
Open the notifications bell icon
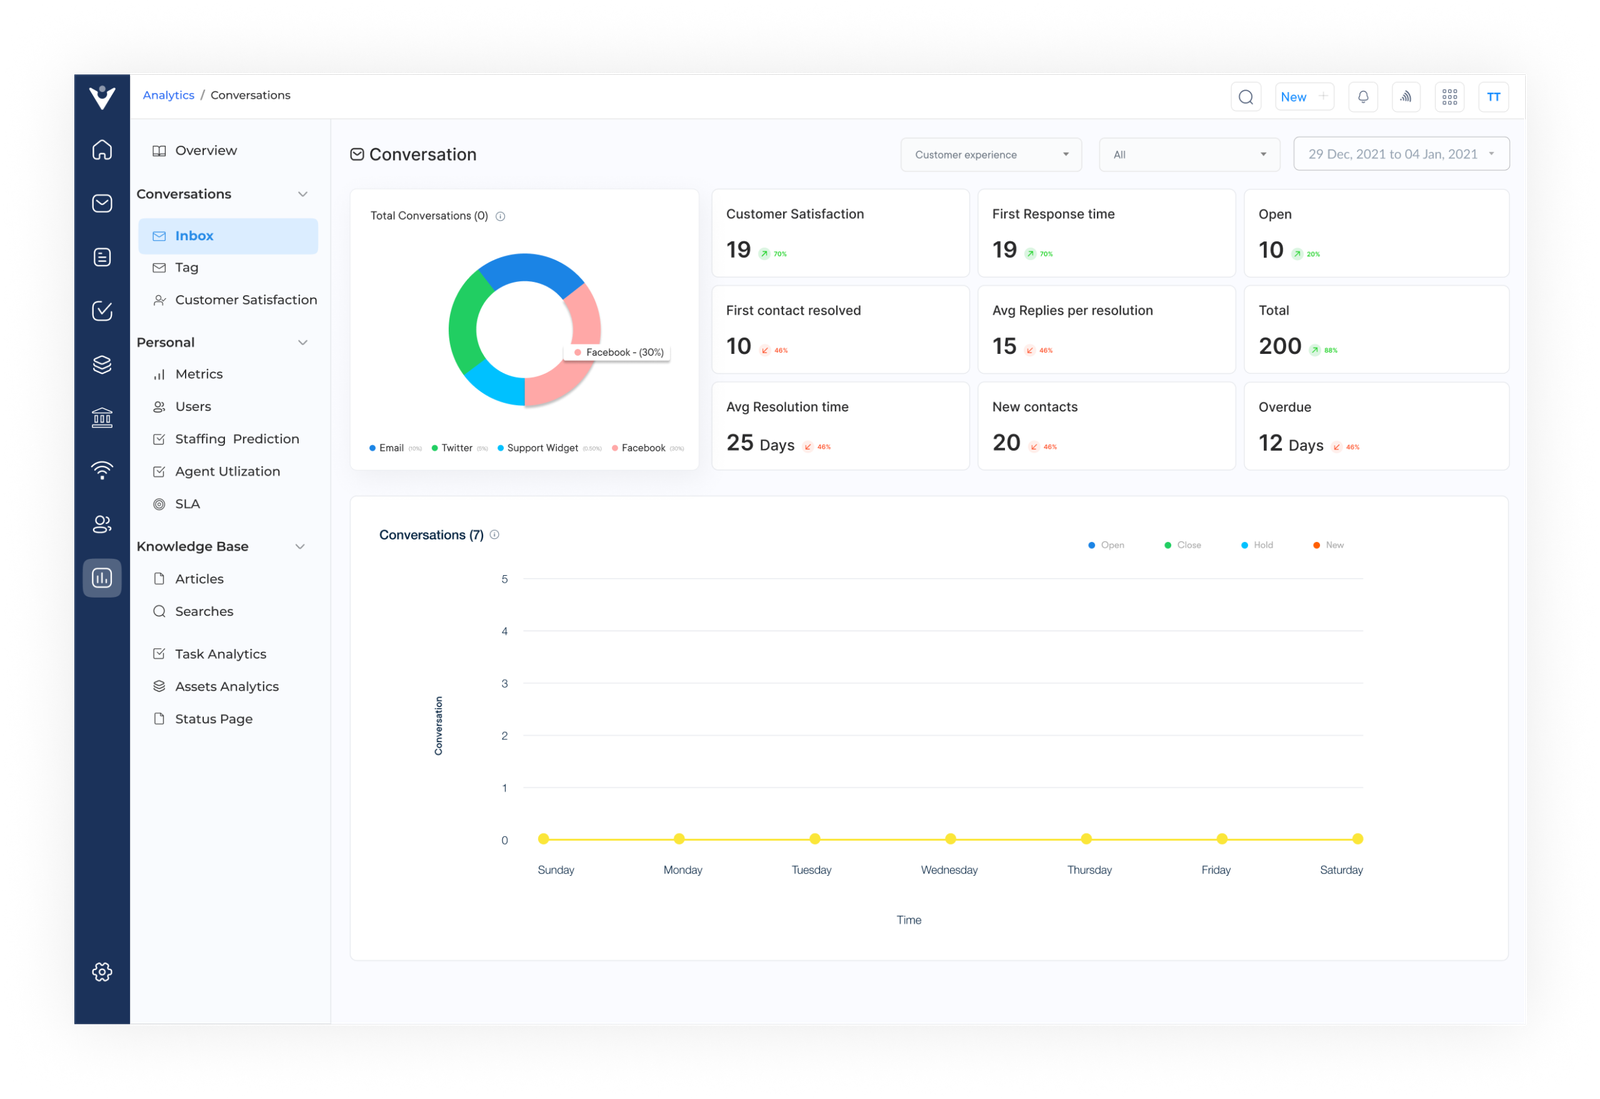(x=1363, y=97)
